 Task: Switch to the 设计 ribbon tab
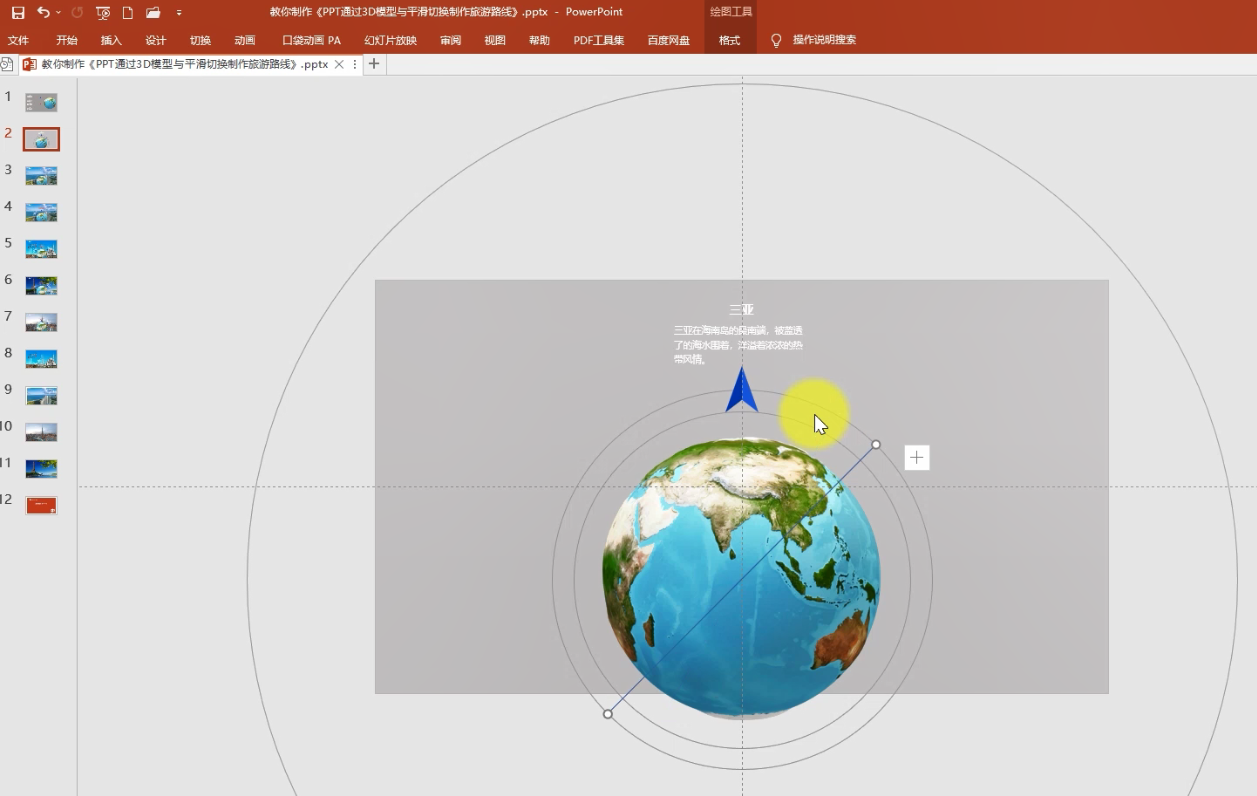click(x=156, y=40)
